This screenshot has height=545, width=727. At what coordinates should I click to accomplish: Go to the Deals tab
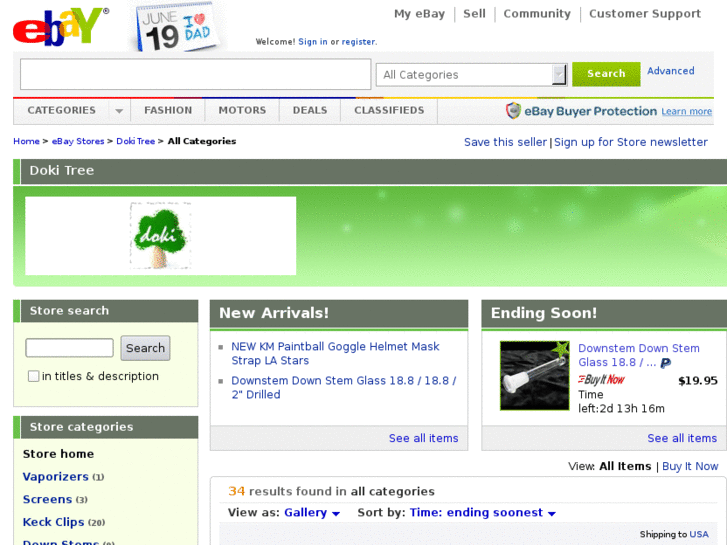click(x=310, y=110)
